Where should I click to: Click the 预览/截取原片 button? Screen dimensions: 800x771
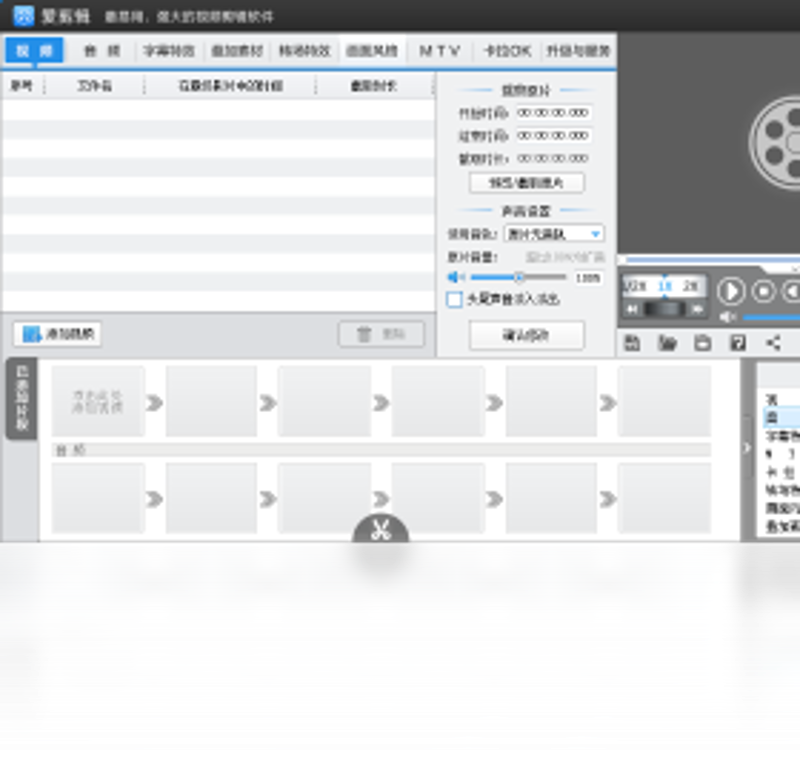point(527,183)
